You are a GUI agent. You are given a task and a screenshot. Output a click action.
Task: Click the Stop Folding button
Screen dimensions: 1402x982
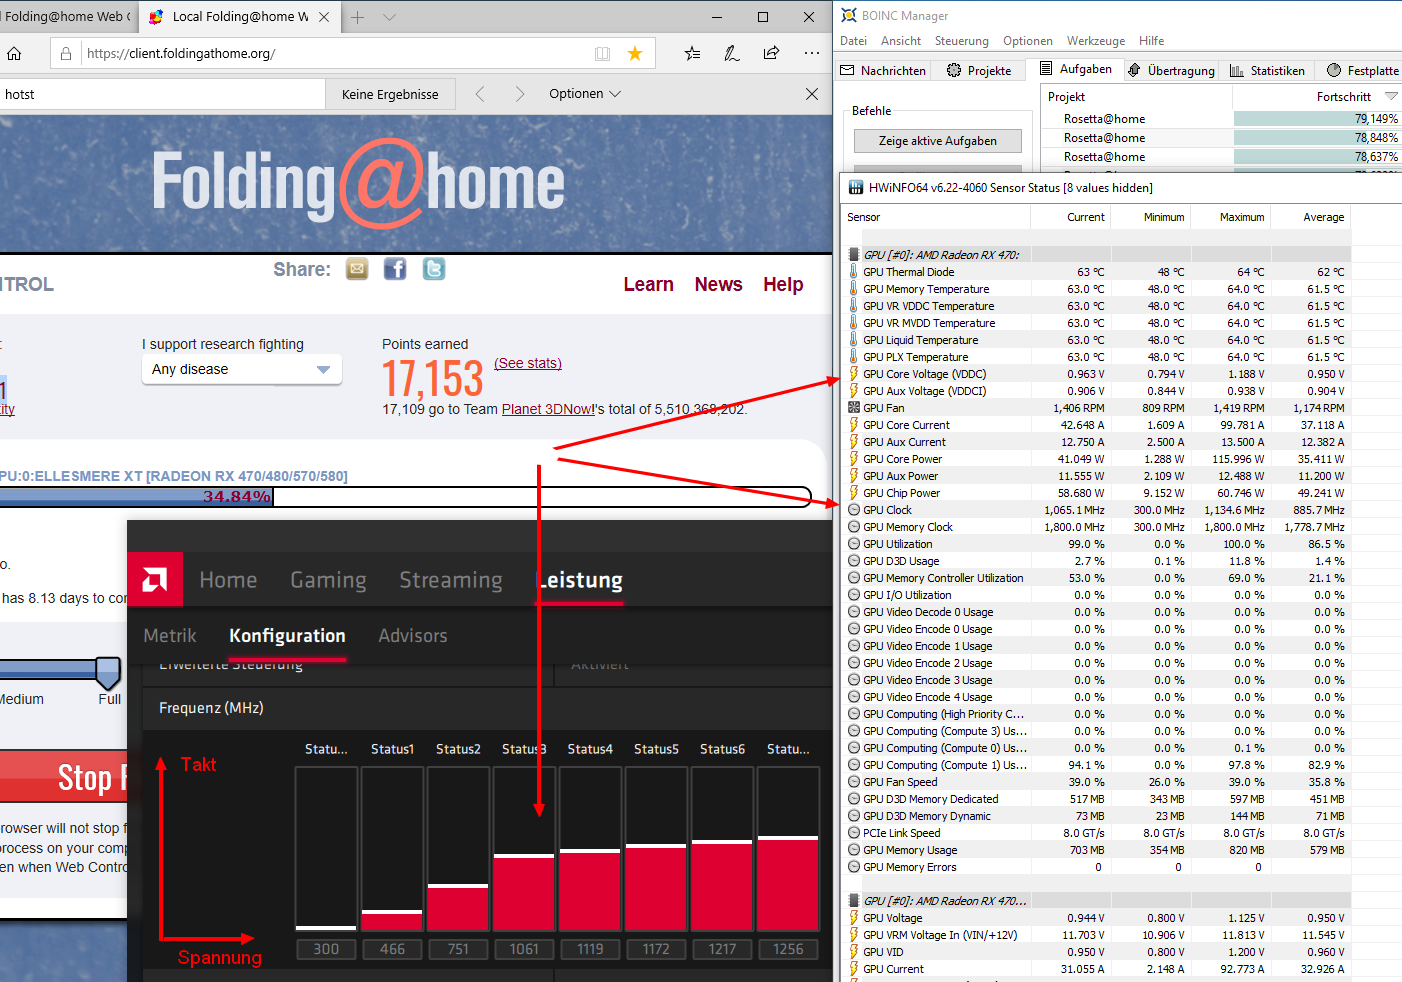tap(64, 777)
